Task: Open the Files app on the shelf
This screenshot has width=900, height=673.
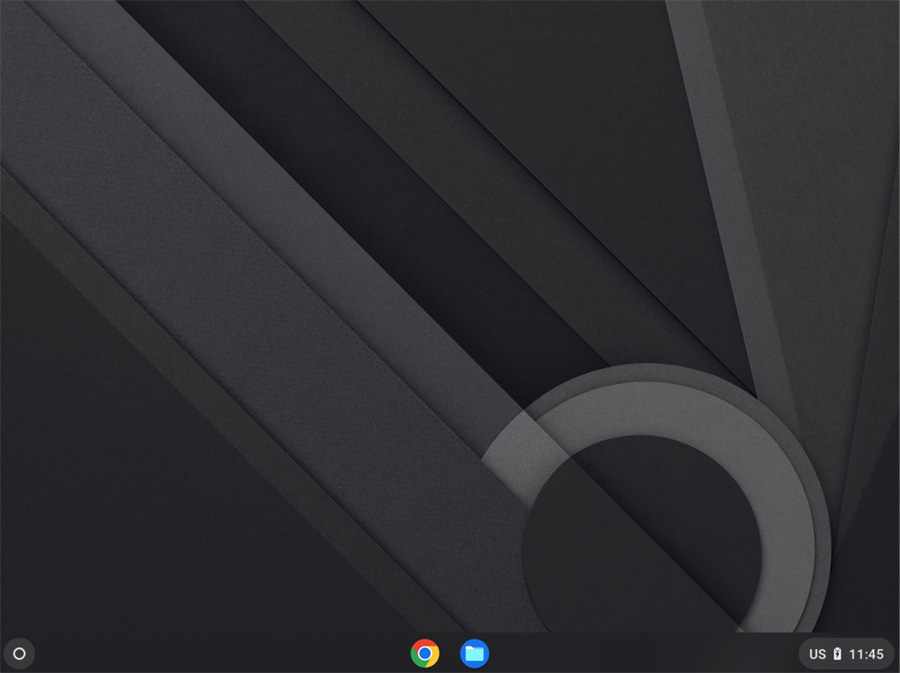Action: click(474, 653)
